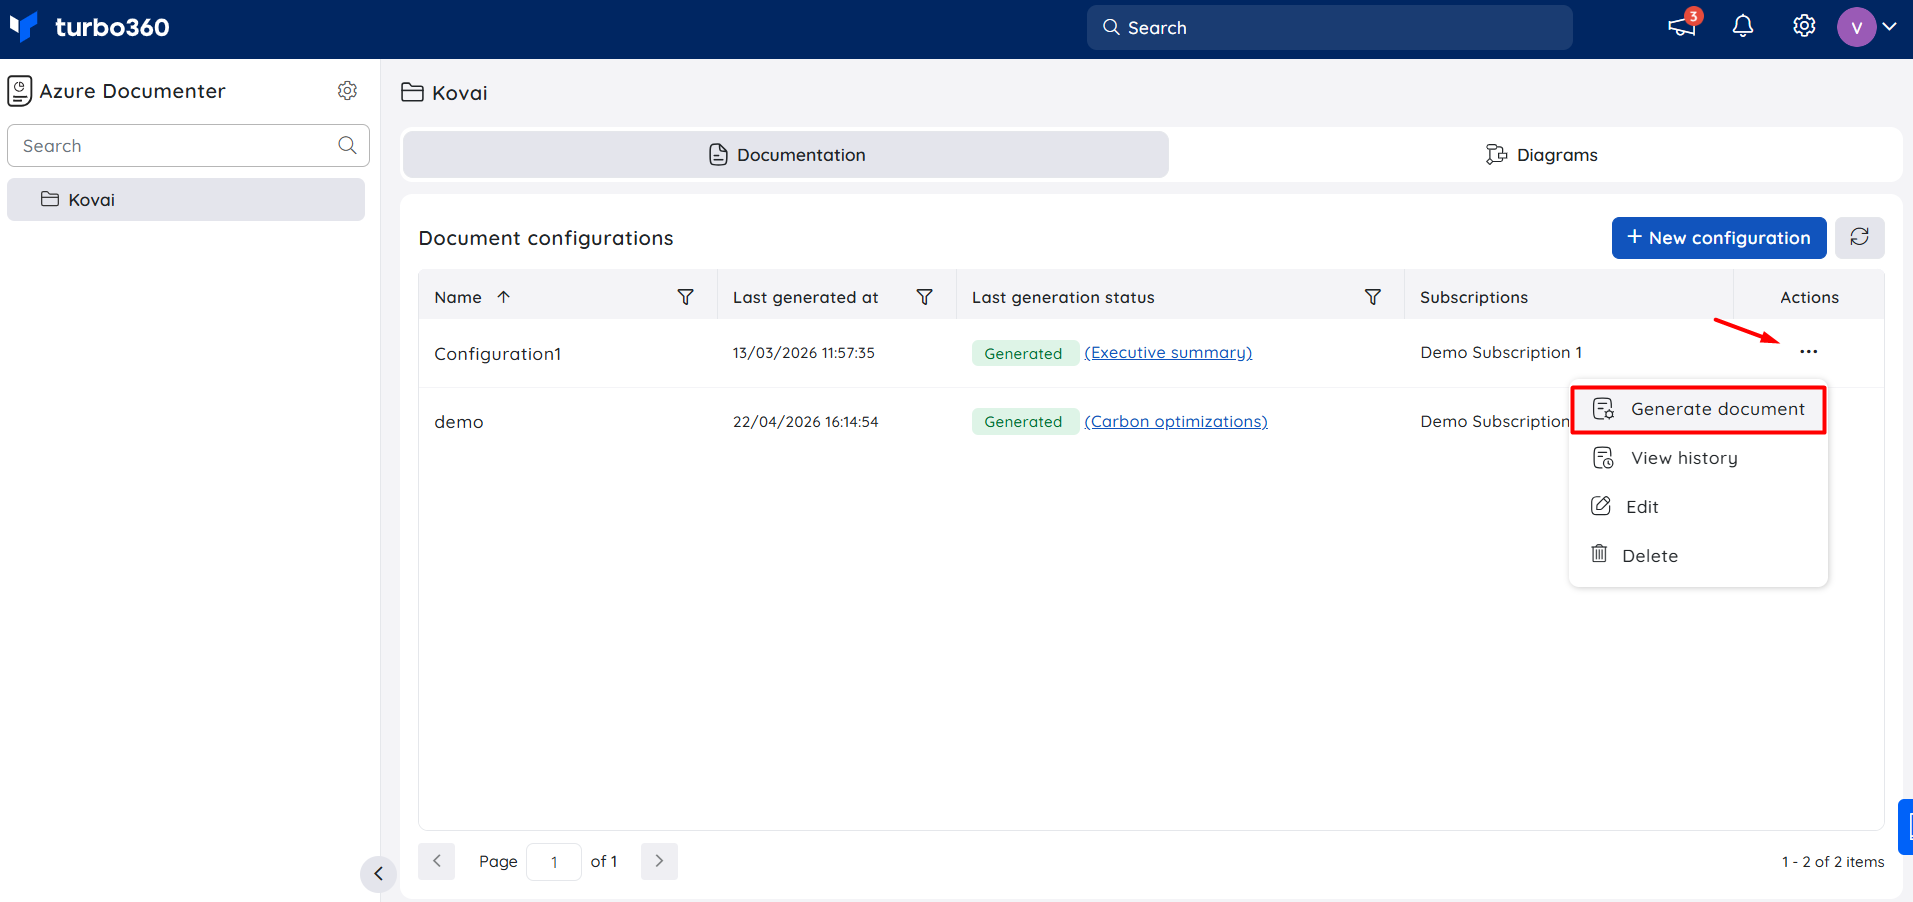The width and height of the screenshot is (1913, 902).
Task: Click the sidebar search magnifier icon
Action: click(x=347, y=146)
